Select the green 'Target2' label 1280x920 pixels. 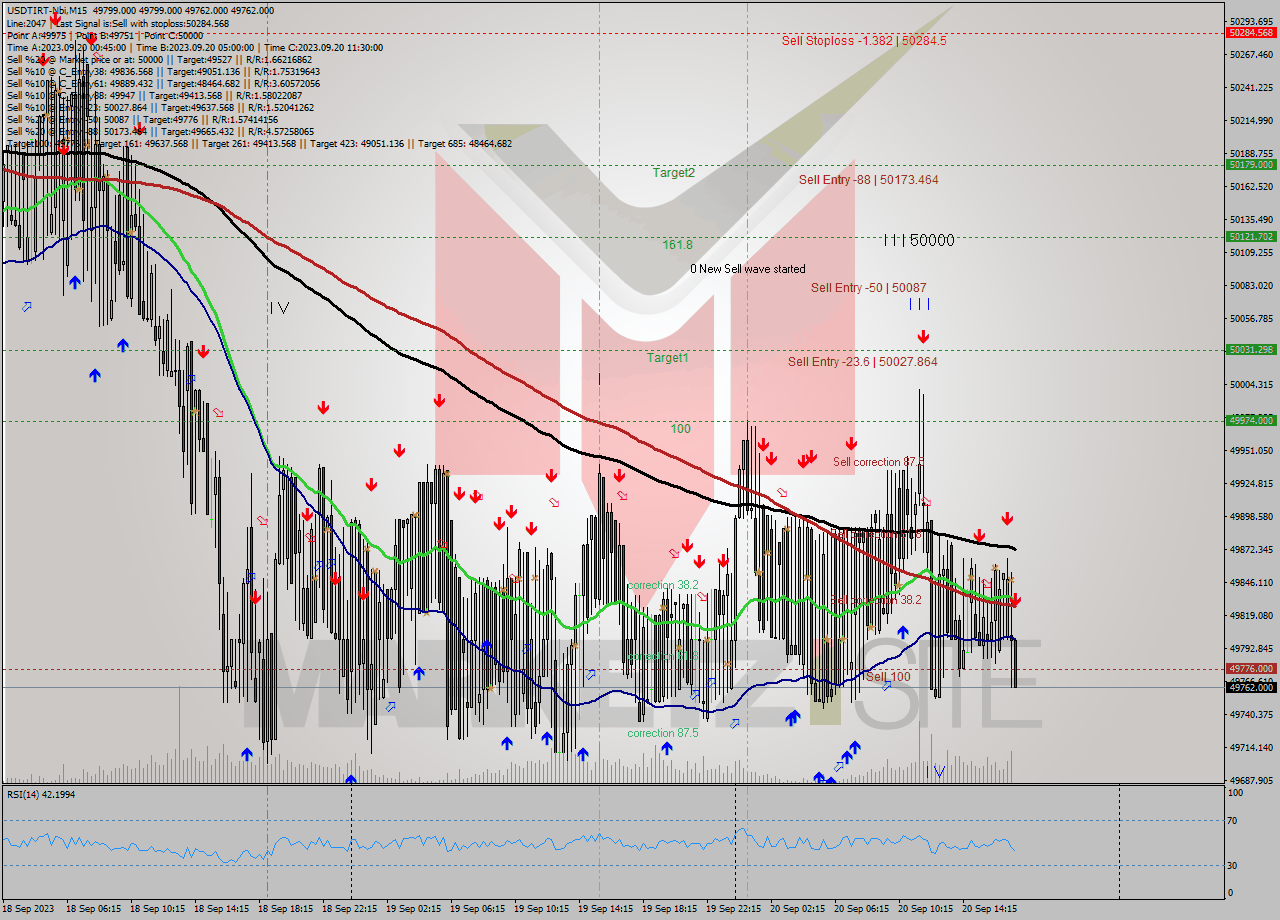[673, 172]
